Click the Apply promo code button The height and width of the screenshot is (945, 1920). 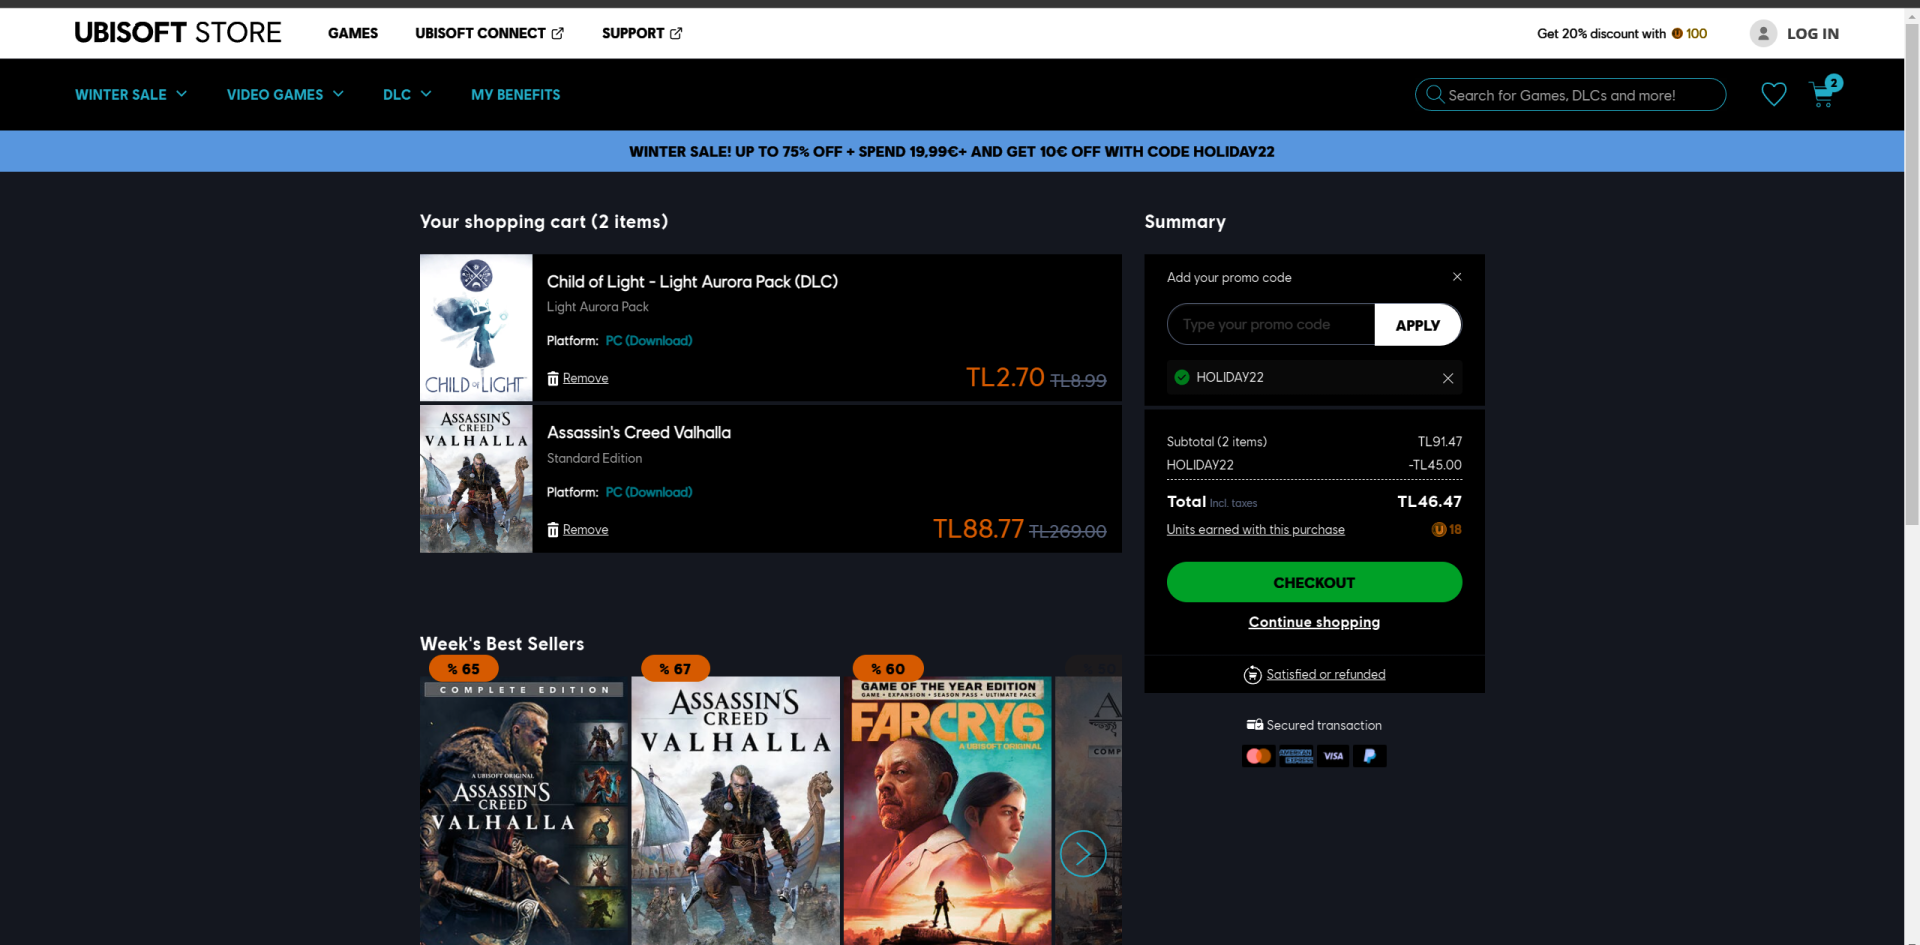[x=1417, y=325]
